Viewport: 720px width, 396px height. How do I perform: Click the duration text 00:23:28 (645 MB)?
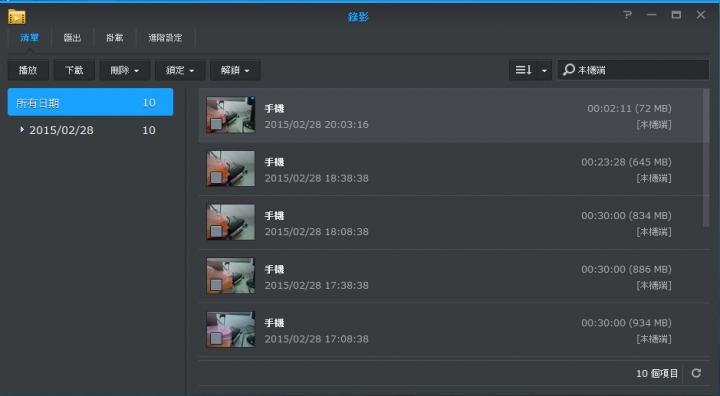[x=626, y=162]
